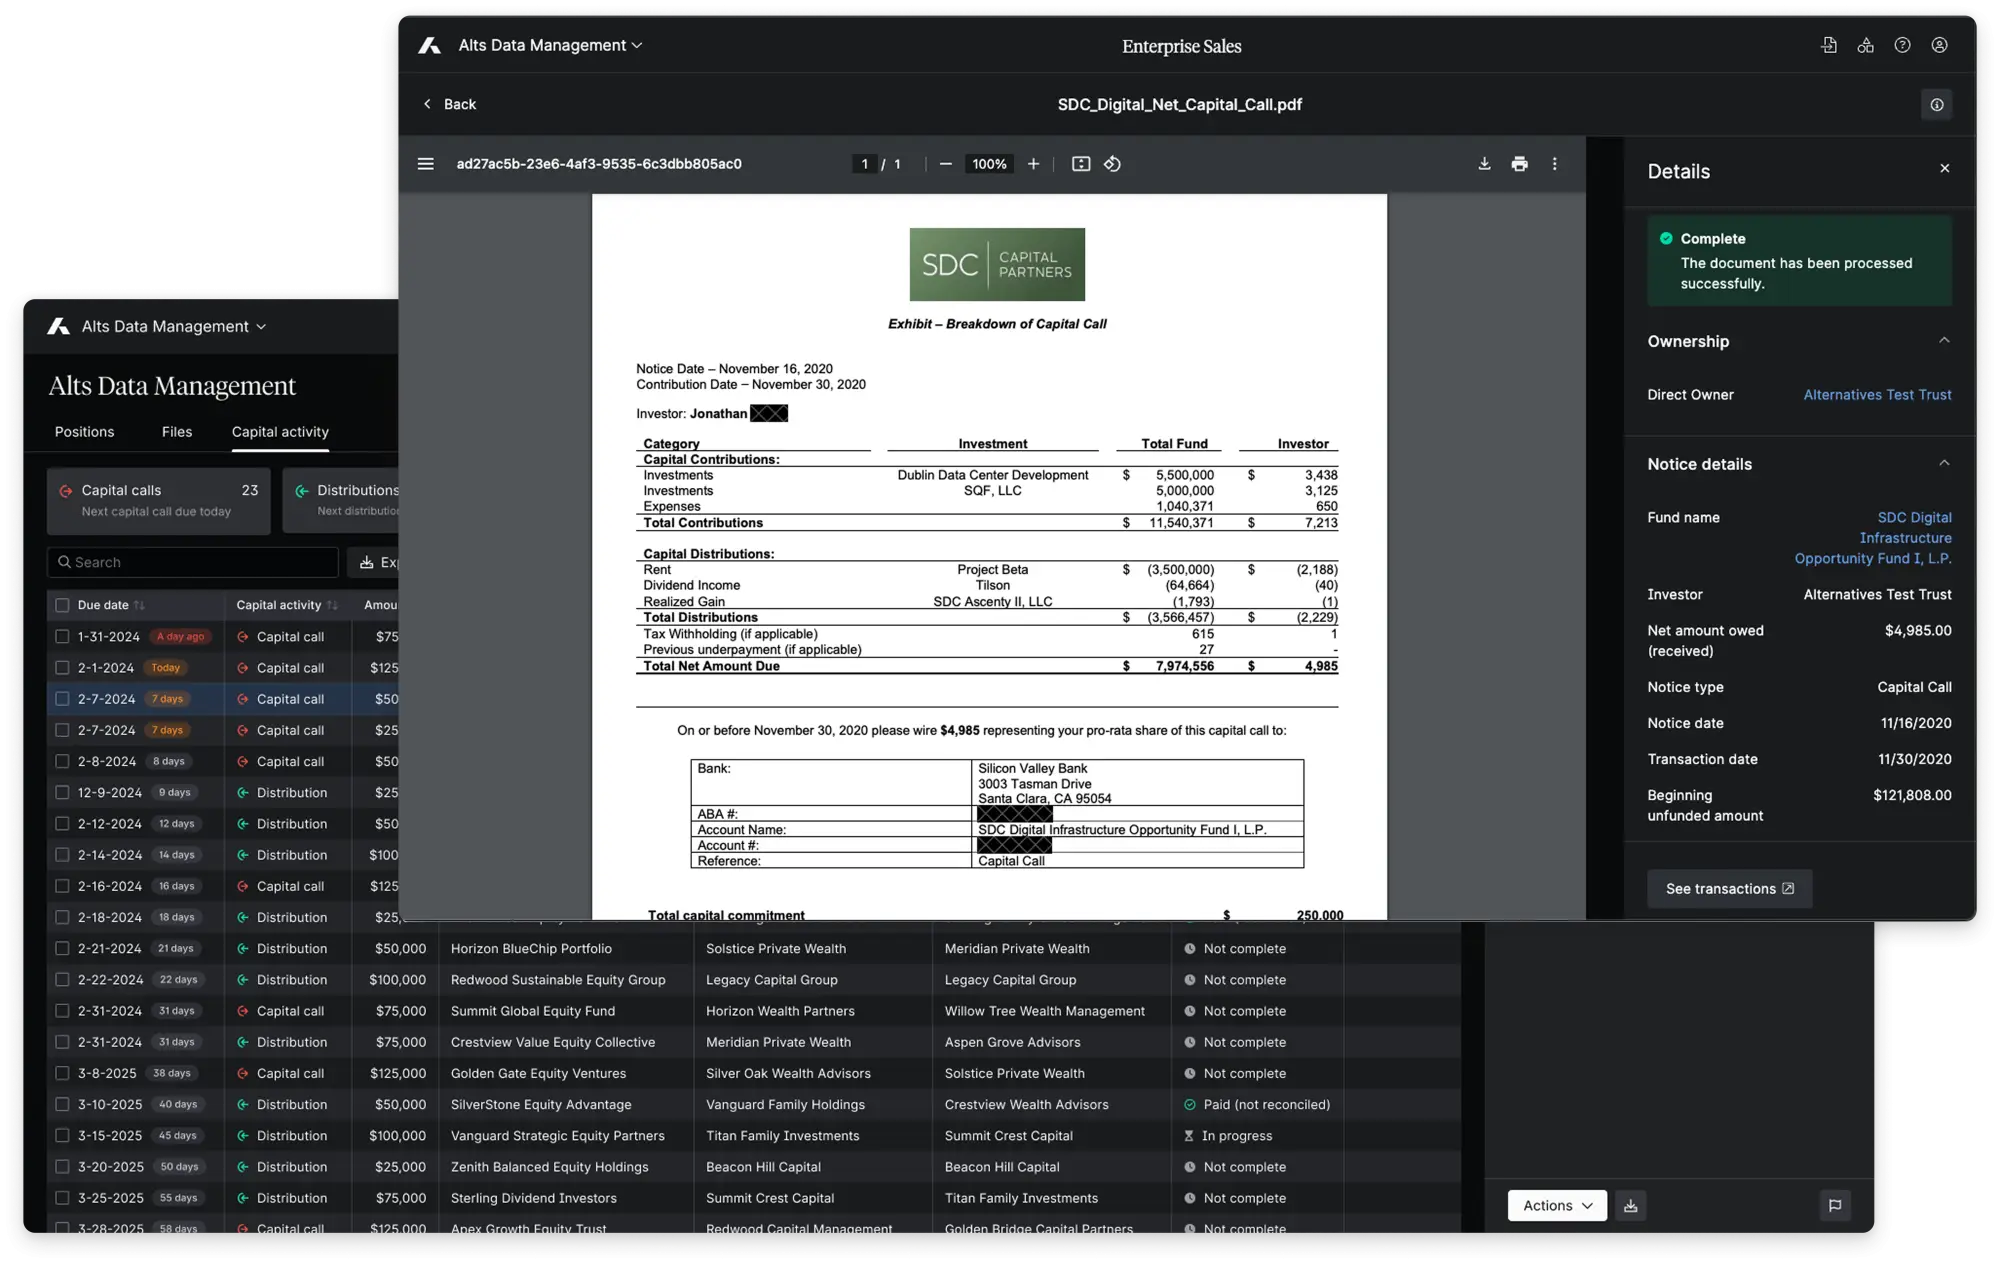Image resolution: width=2000 pixels, height=1264 pixels.
Task: Switch to Positions tab
Action: click(x=85, y=432)
